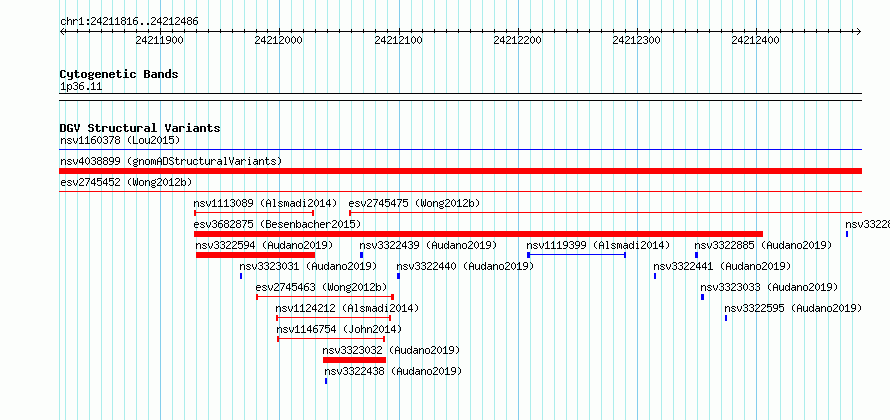The image size is (890, 420).
Task: Click the red nsv1146754 span line
Action: click(x=331, y=339)
